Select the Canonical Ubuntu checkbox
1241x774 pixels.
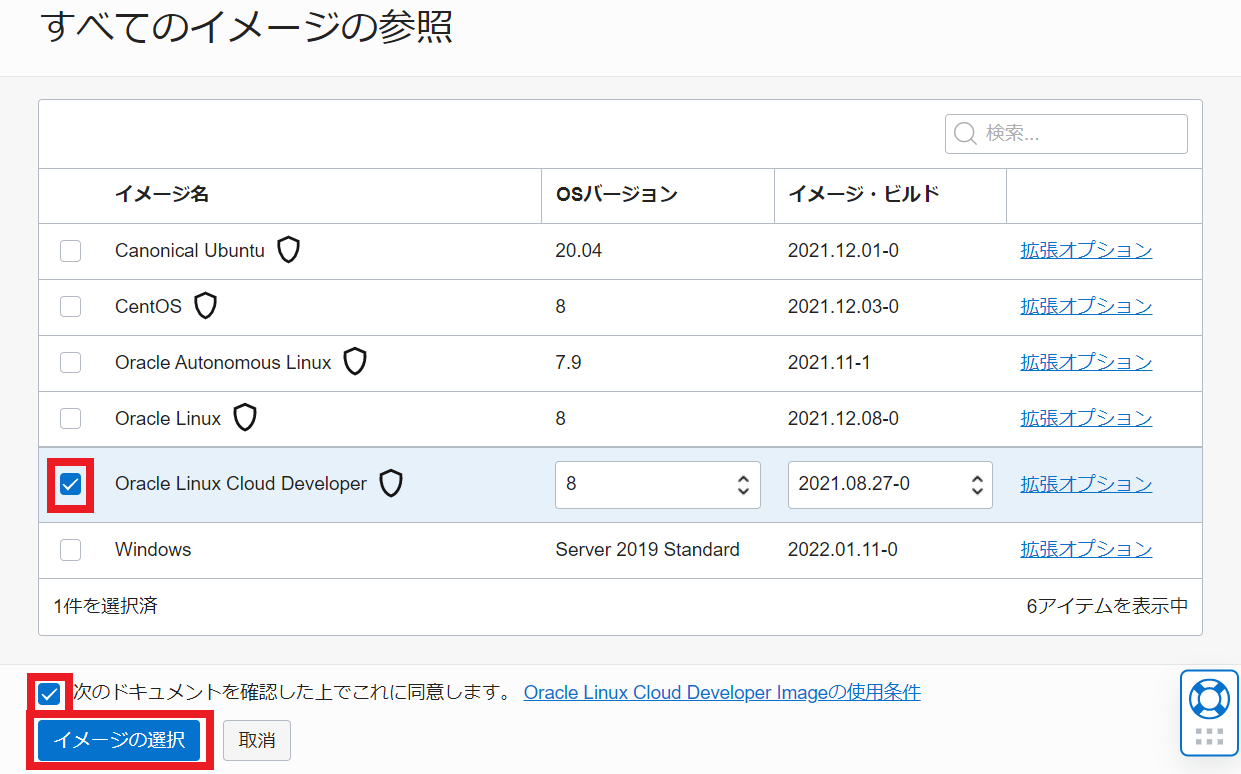click(70, 251)
